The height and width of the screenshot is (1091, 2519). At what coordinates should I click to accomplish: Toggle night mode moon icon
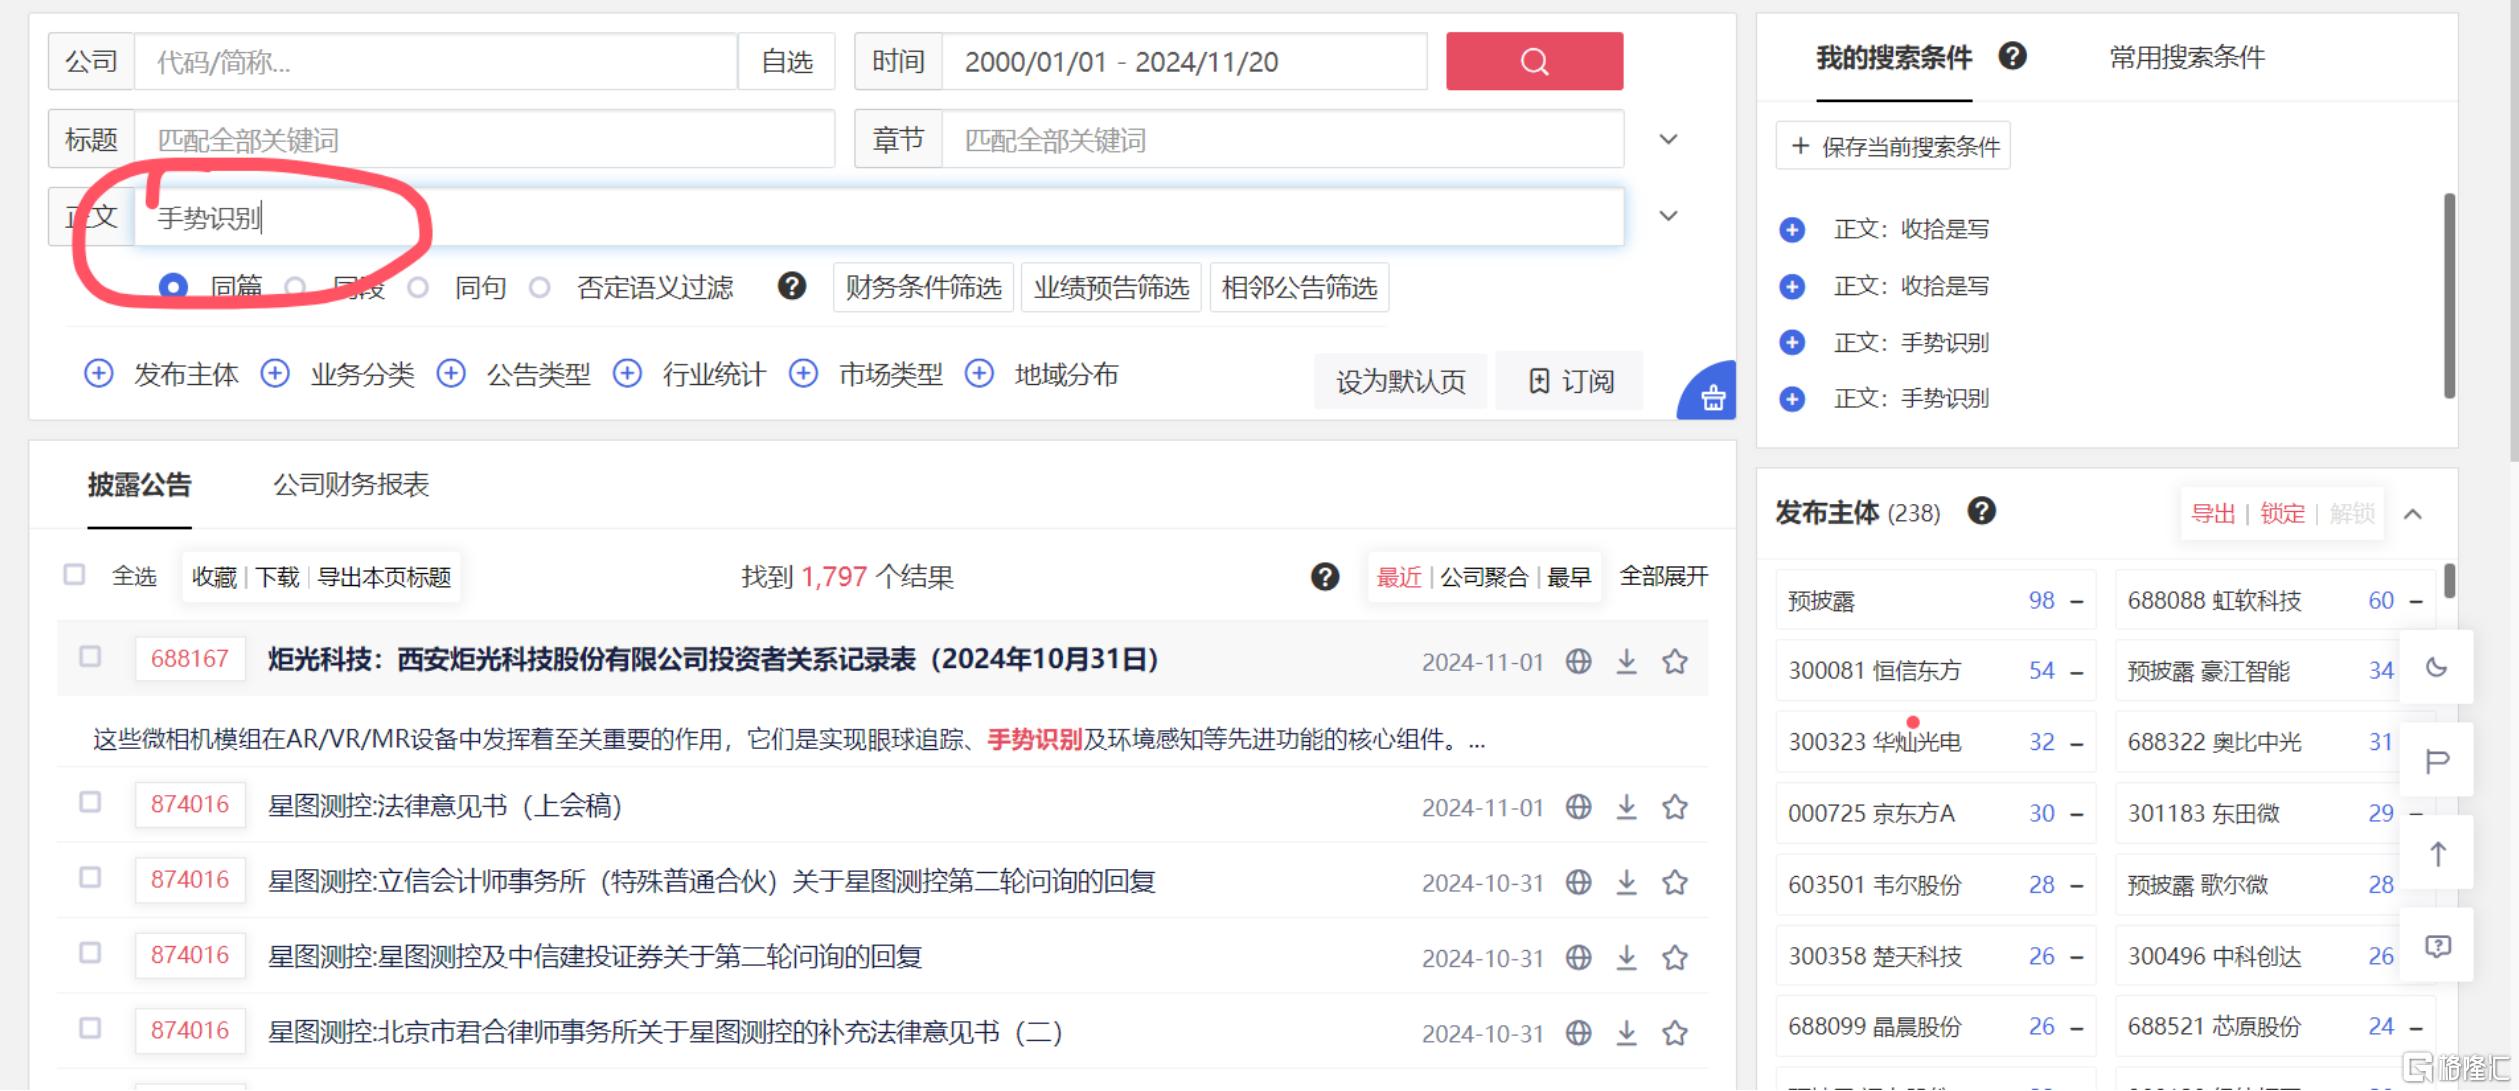pos(2437,667)
